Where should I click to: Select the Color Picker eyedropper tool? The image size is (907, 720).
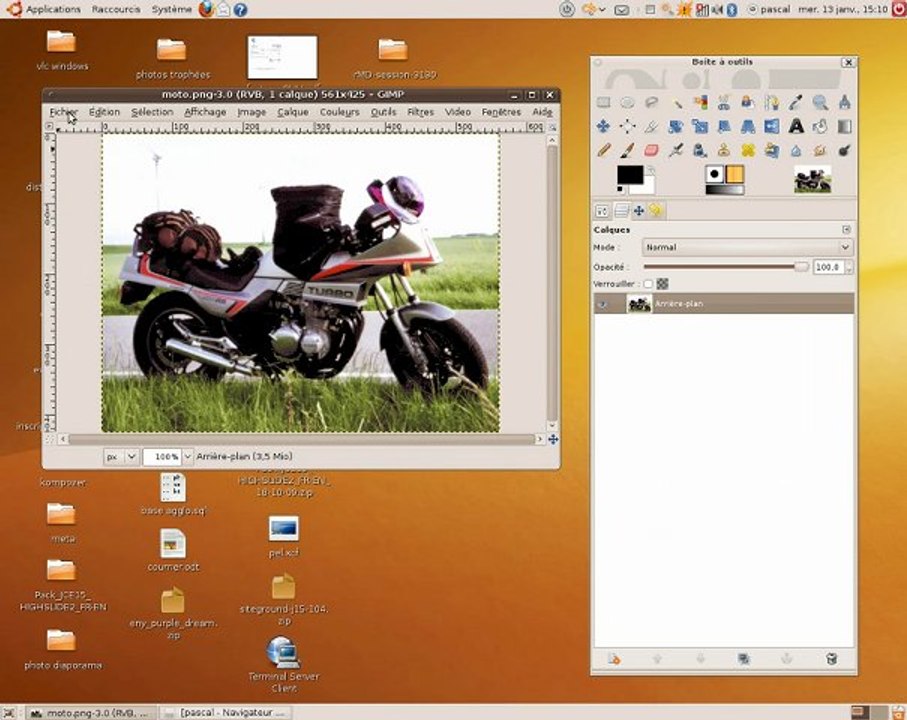[x=797, y=102]
